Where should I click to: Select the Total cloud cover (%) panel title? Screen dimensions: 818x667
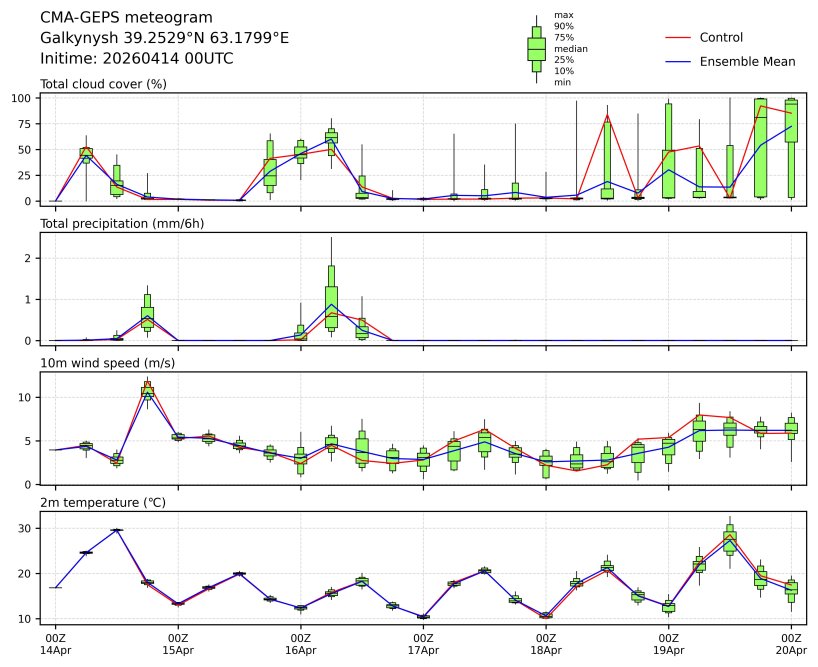(103, 84)
